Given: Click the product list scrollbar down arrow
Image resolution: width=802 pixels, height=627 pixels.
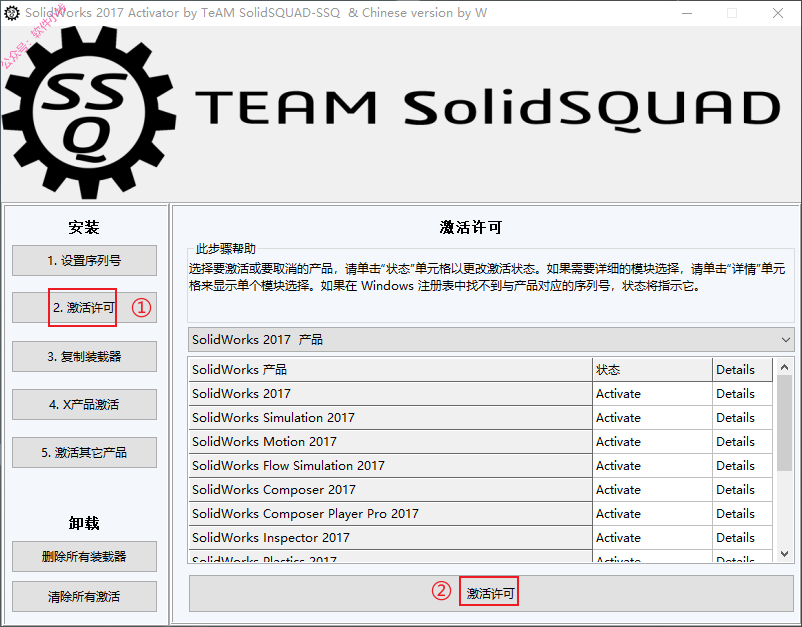Looking at the screenshot, I should (785, 554).
